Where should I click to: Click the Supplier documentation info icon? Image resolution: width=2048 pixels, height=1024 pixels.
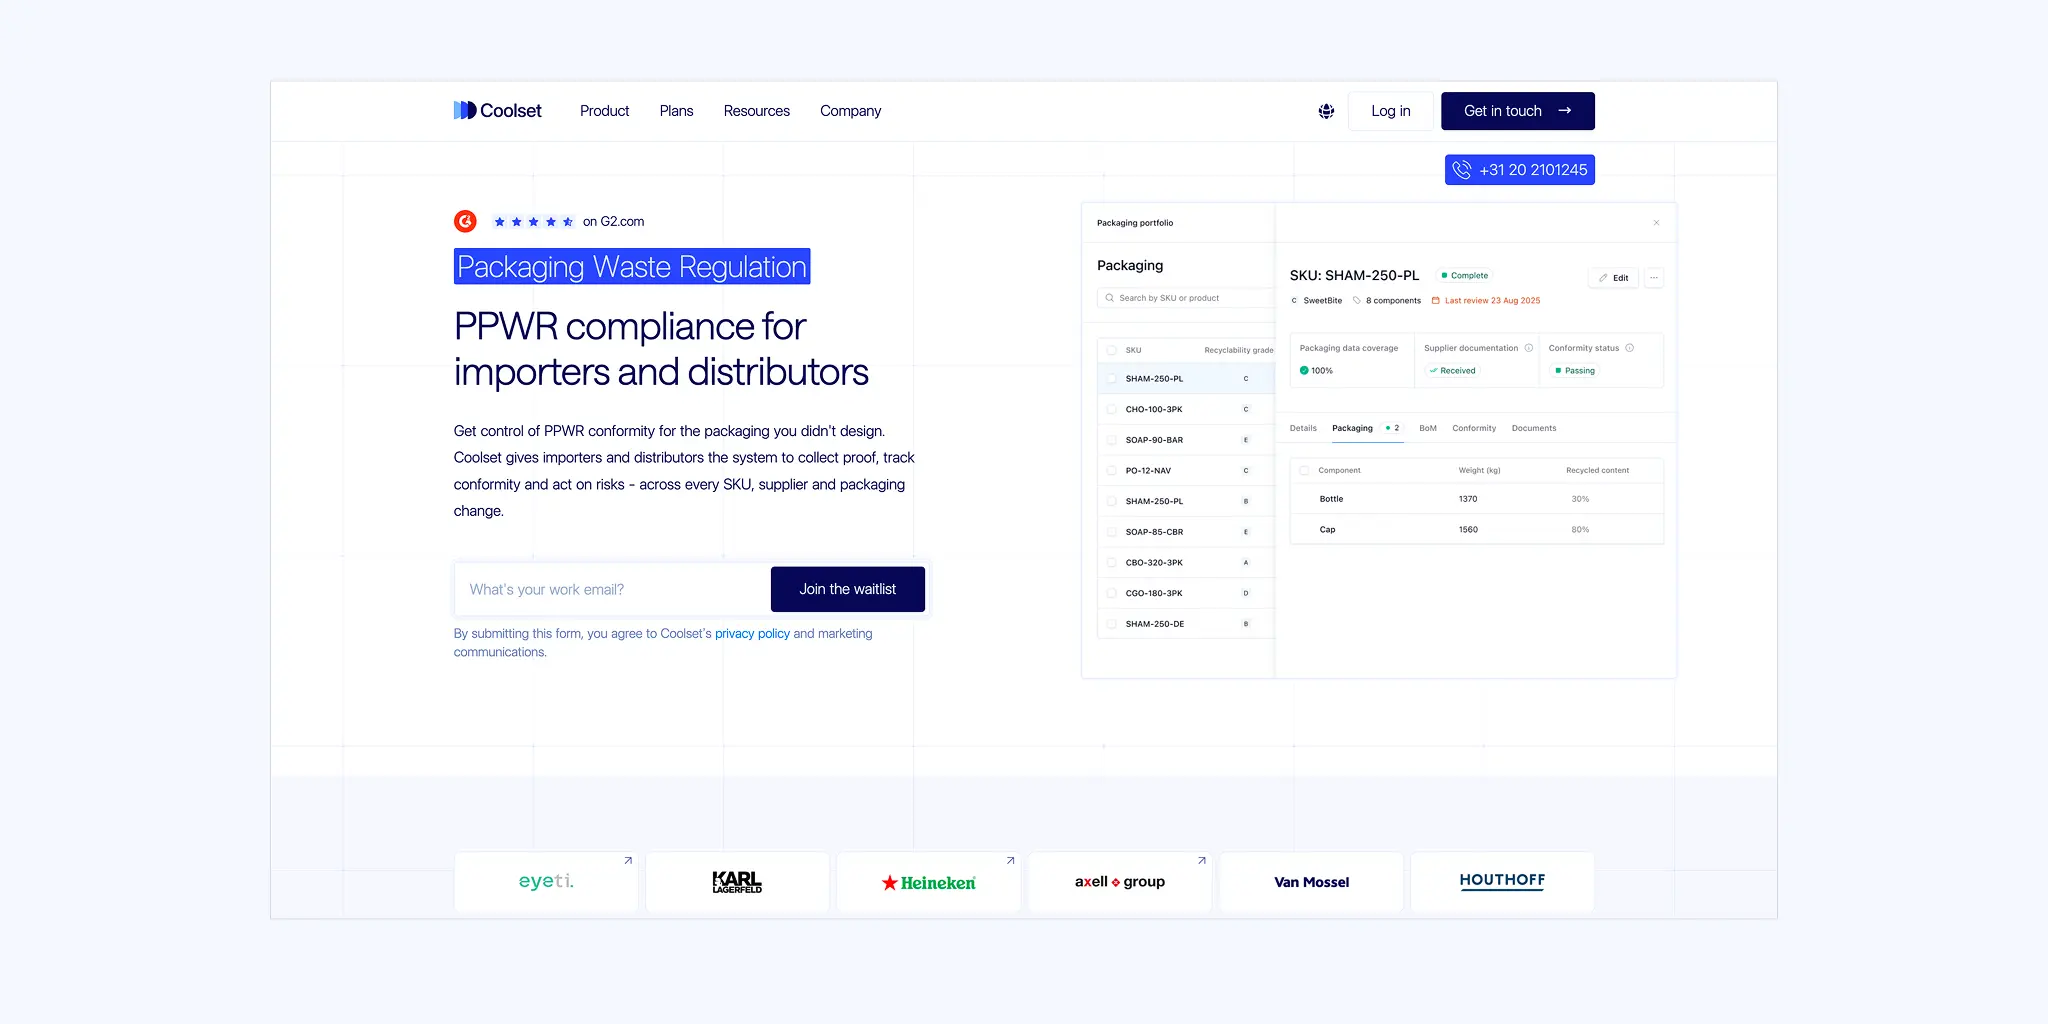point(1529,347)
